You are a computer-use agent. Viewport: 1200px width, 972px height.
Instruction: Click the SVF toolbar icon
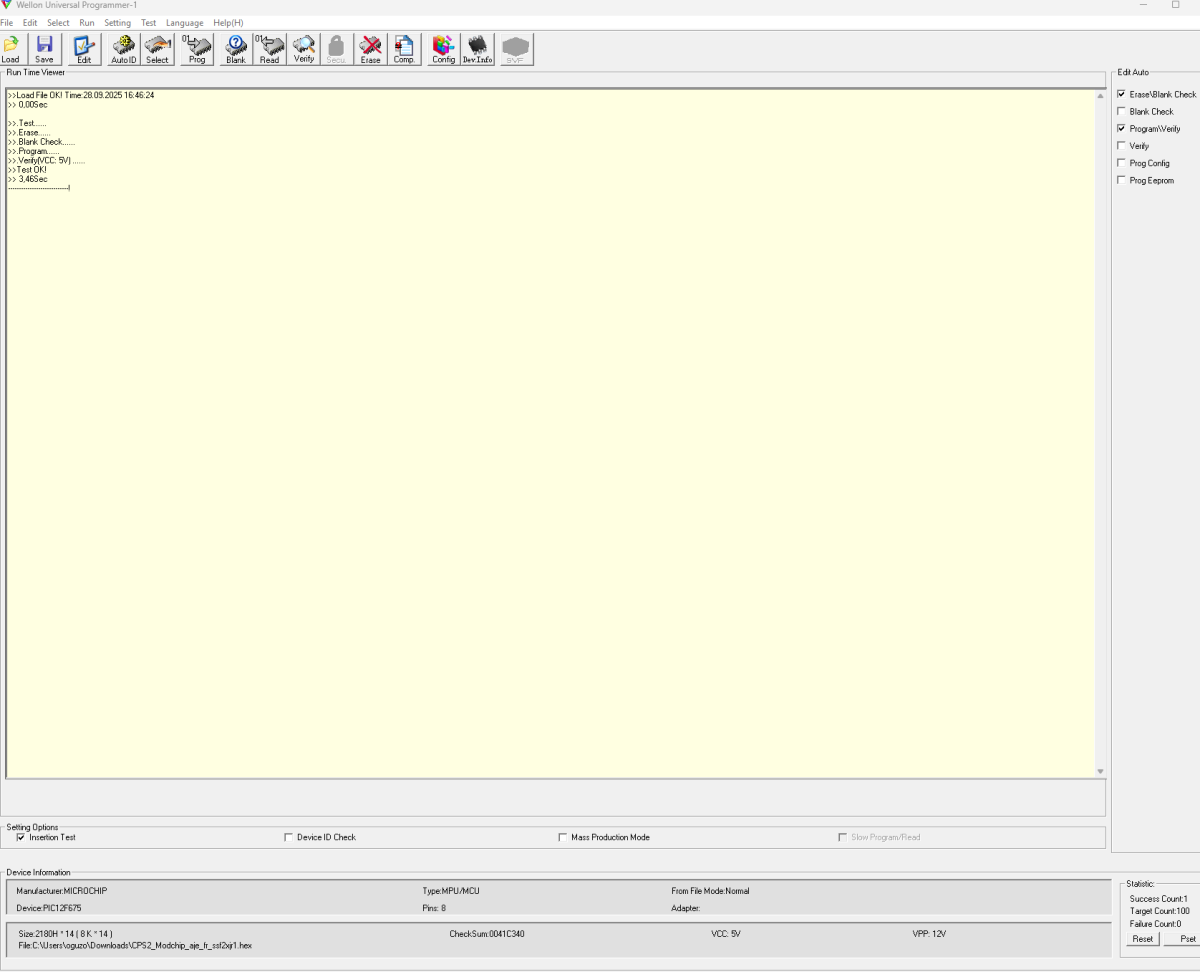click(x=515, y=49)
